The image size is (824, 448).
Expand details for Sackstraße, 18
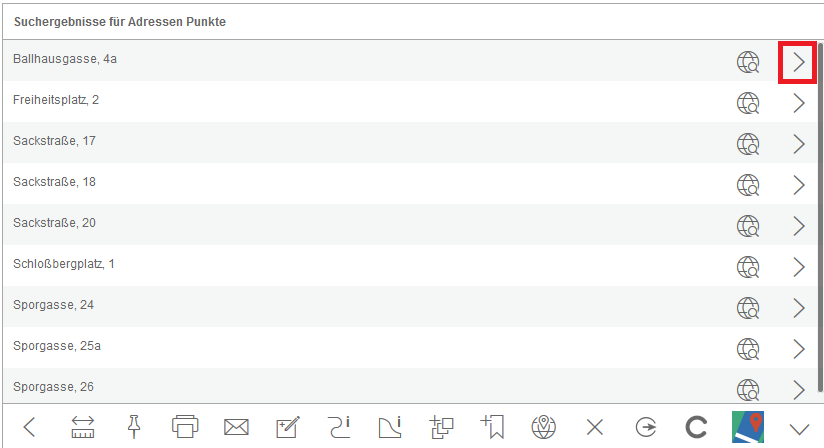pos(798,185)
